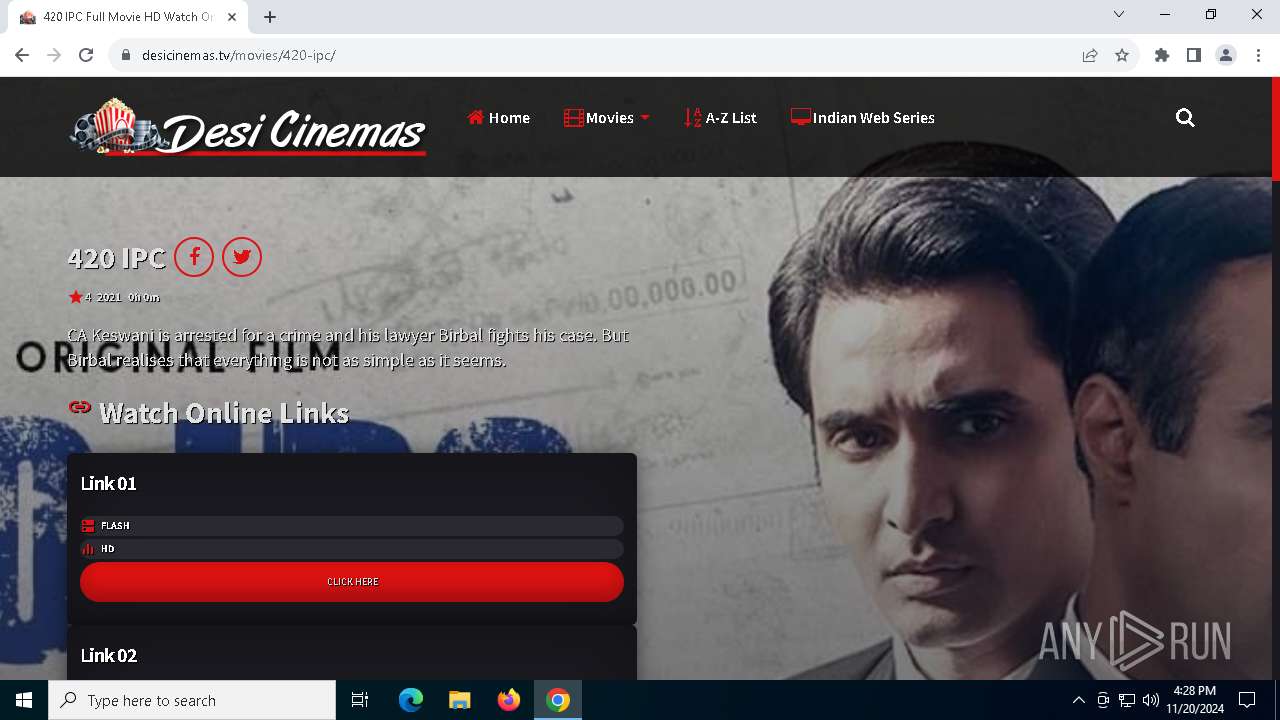Click the red CLICK HERE button
This screenshot has width=1280, height=720.
pos(352,582)
